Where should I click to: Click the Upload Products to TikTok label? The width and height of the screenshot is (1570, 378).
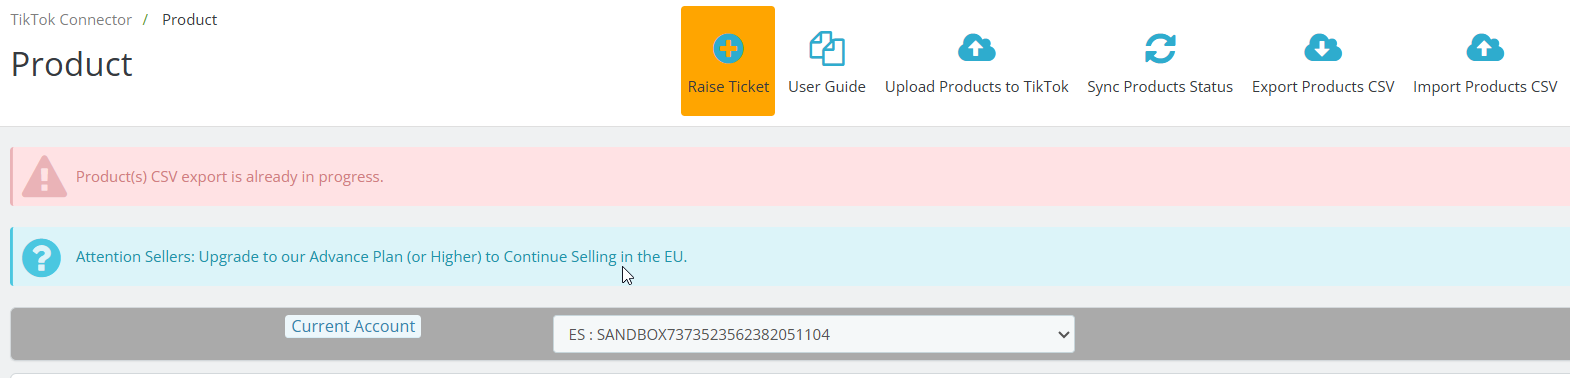click(977, 87)
